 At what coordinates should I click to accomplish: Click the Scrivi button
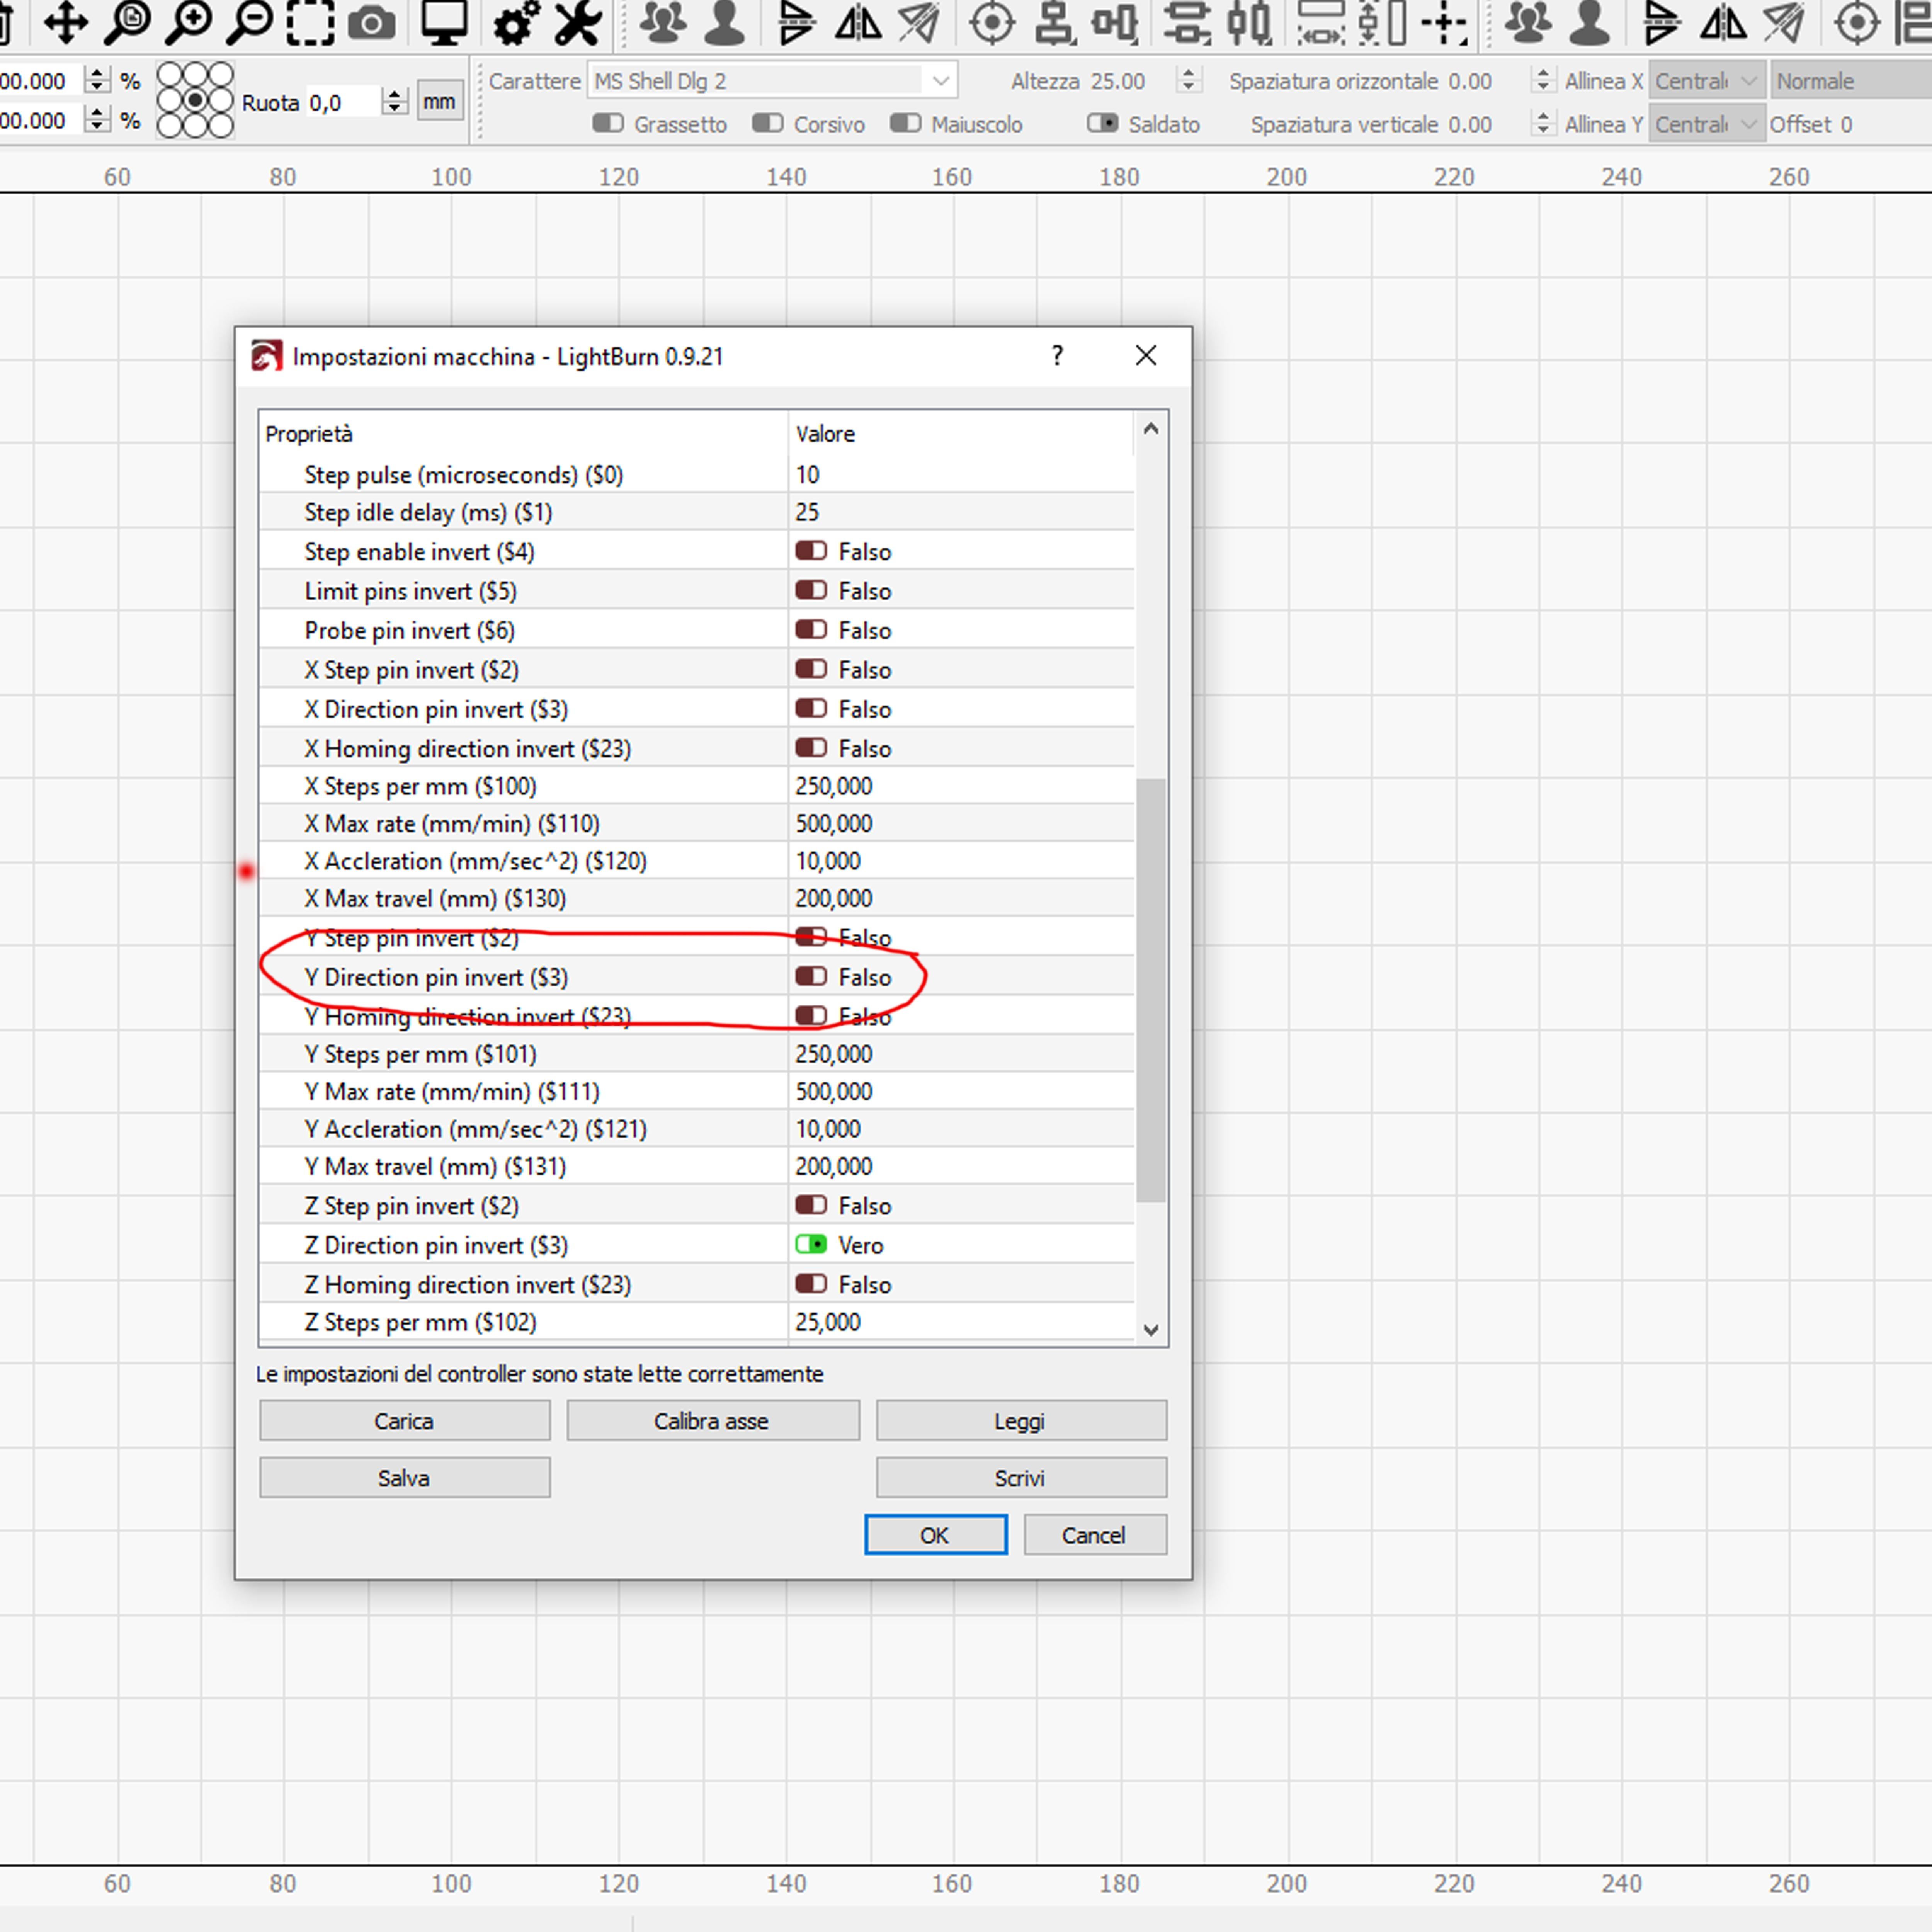point(1020,1477)
